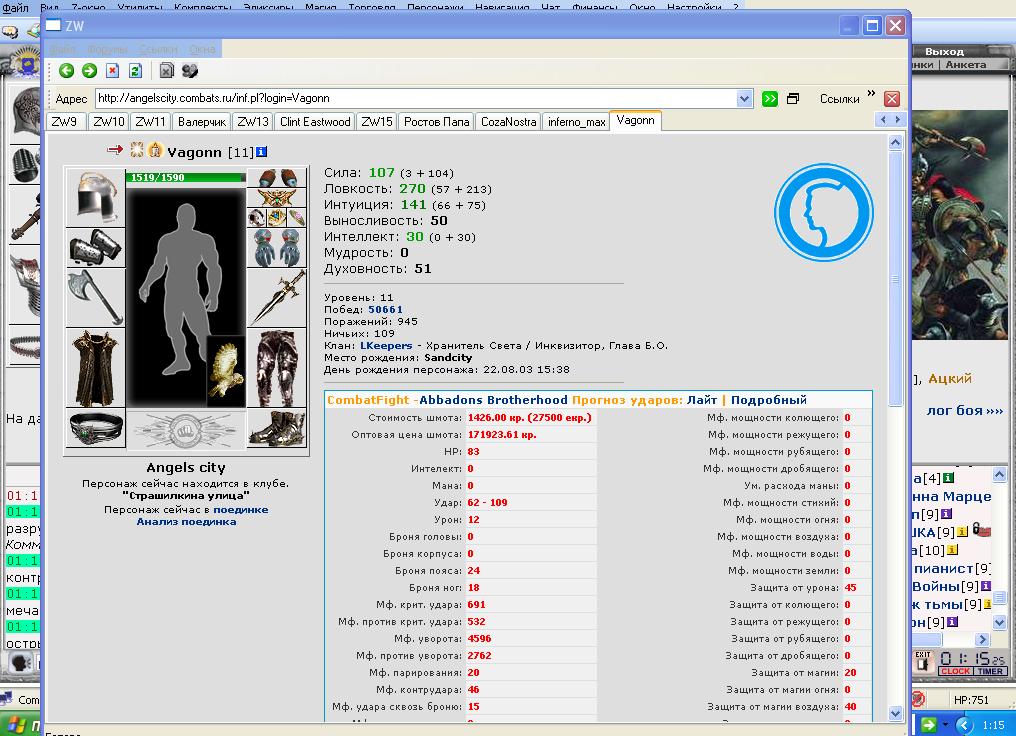The image size is (1016, 736).
Task: Switch to the ZW9 tab
Action: pyautogui.click(x=64, y=122)
